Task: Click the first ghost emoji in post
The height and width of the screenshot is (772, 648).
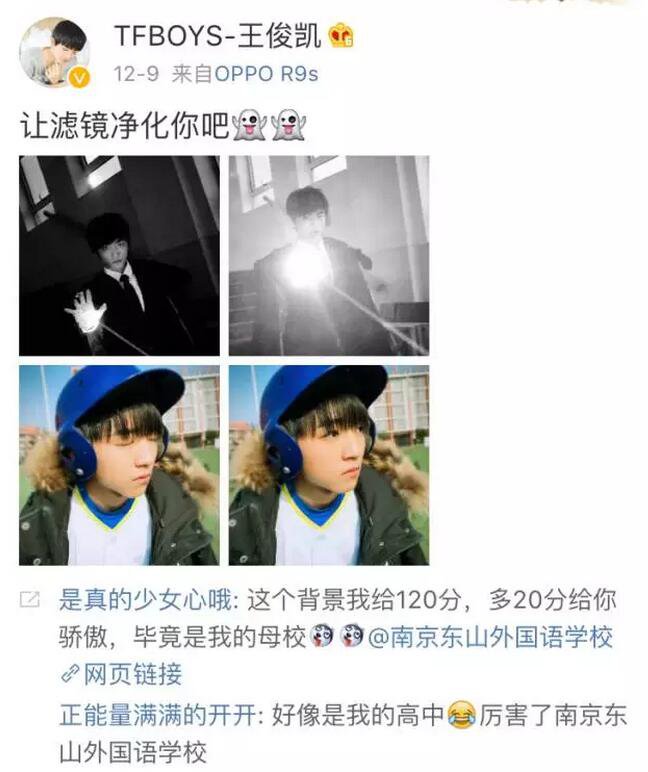Action: point(250,124)
